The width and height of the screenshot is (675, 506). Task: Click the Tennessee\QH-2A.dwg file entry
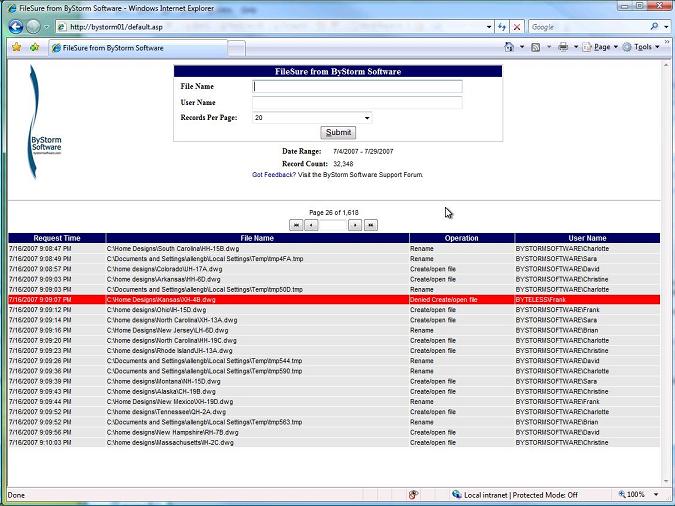(166, 412)
